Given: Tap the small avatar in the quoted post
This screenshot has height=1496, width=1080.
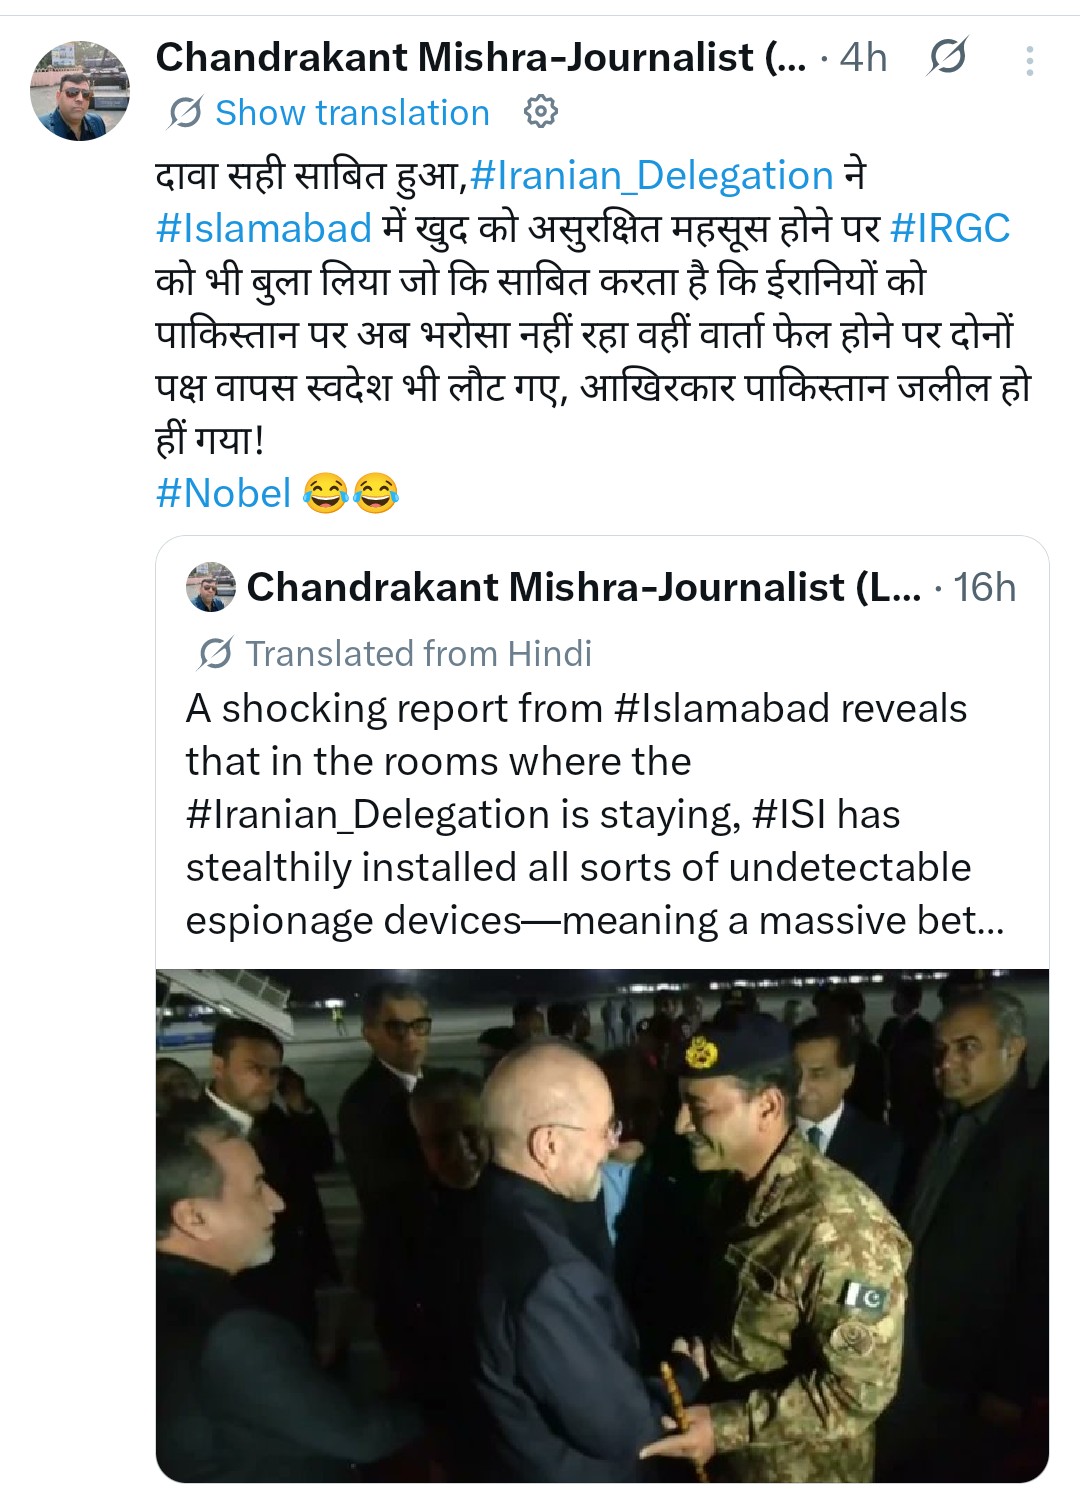Looking at the screenshot, I should pyautogui.click(x=210, y=587).
